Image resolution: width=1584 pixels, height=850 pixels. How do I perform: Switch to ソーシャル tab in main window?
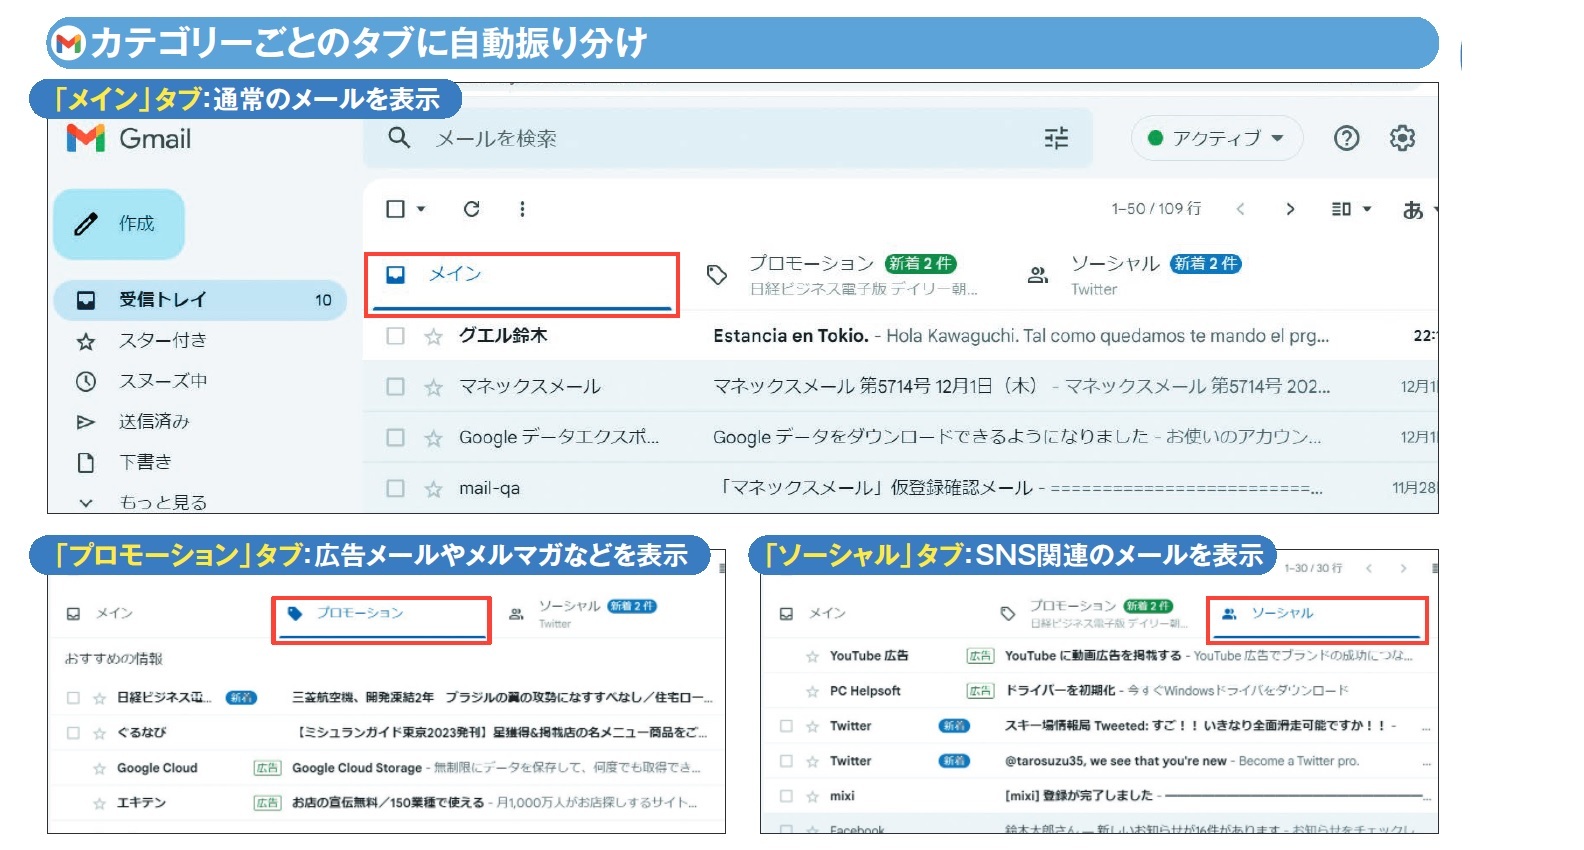pos(1135,275)
